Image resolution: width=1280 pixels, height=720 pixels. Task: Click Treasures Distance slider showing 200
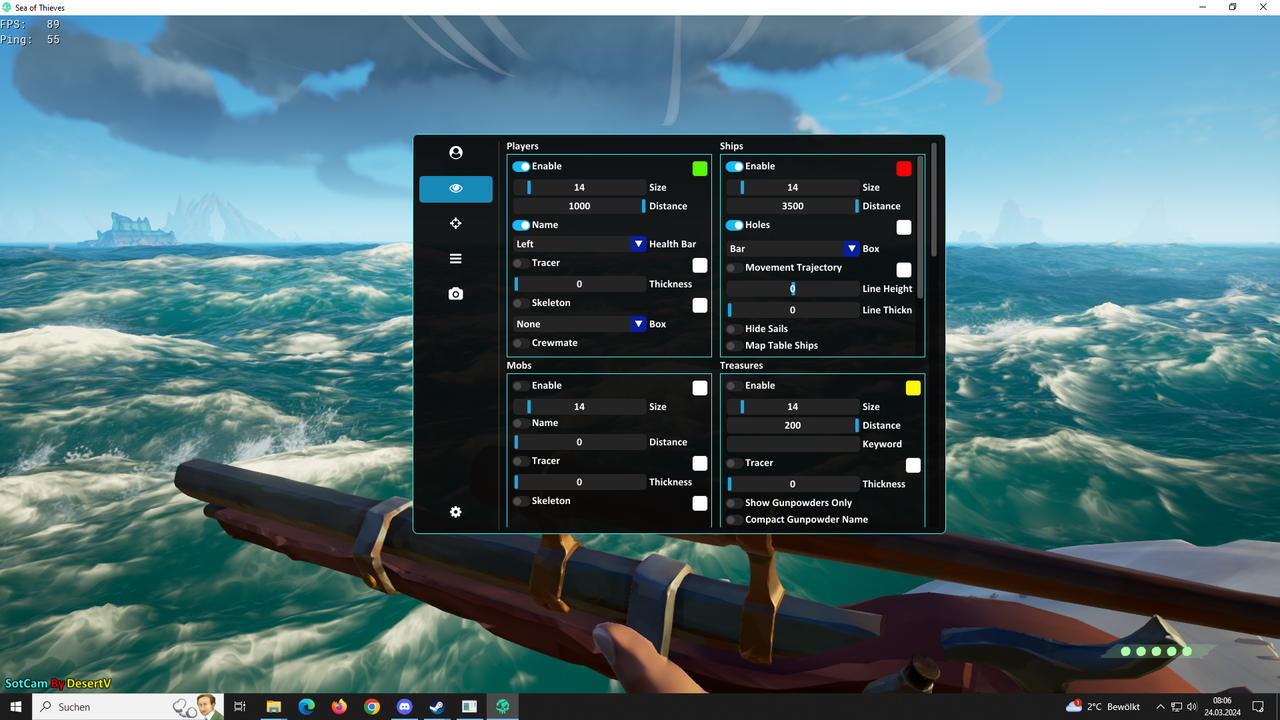(793, 425)
